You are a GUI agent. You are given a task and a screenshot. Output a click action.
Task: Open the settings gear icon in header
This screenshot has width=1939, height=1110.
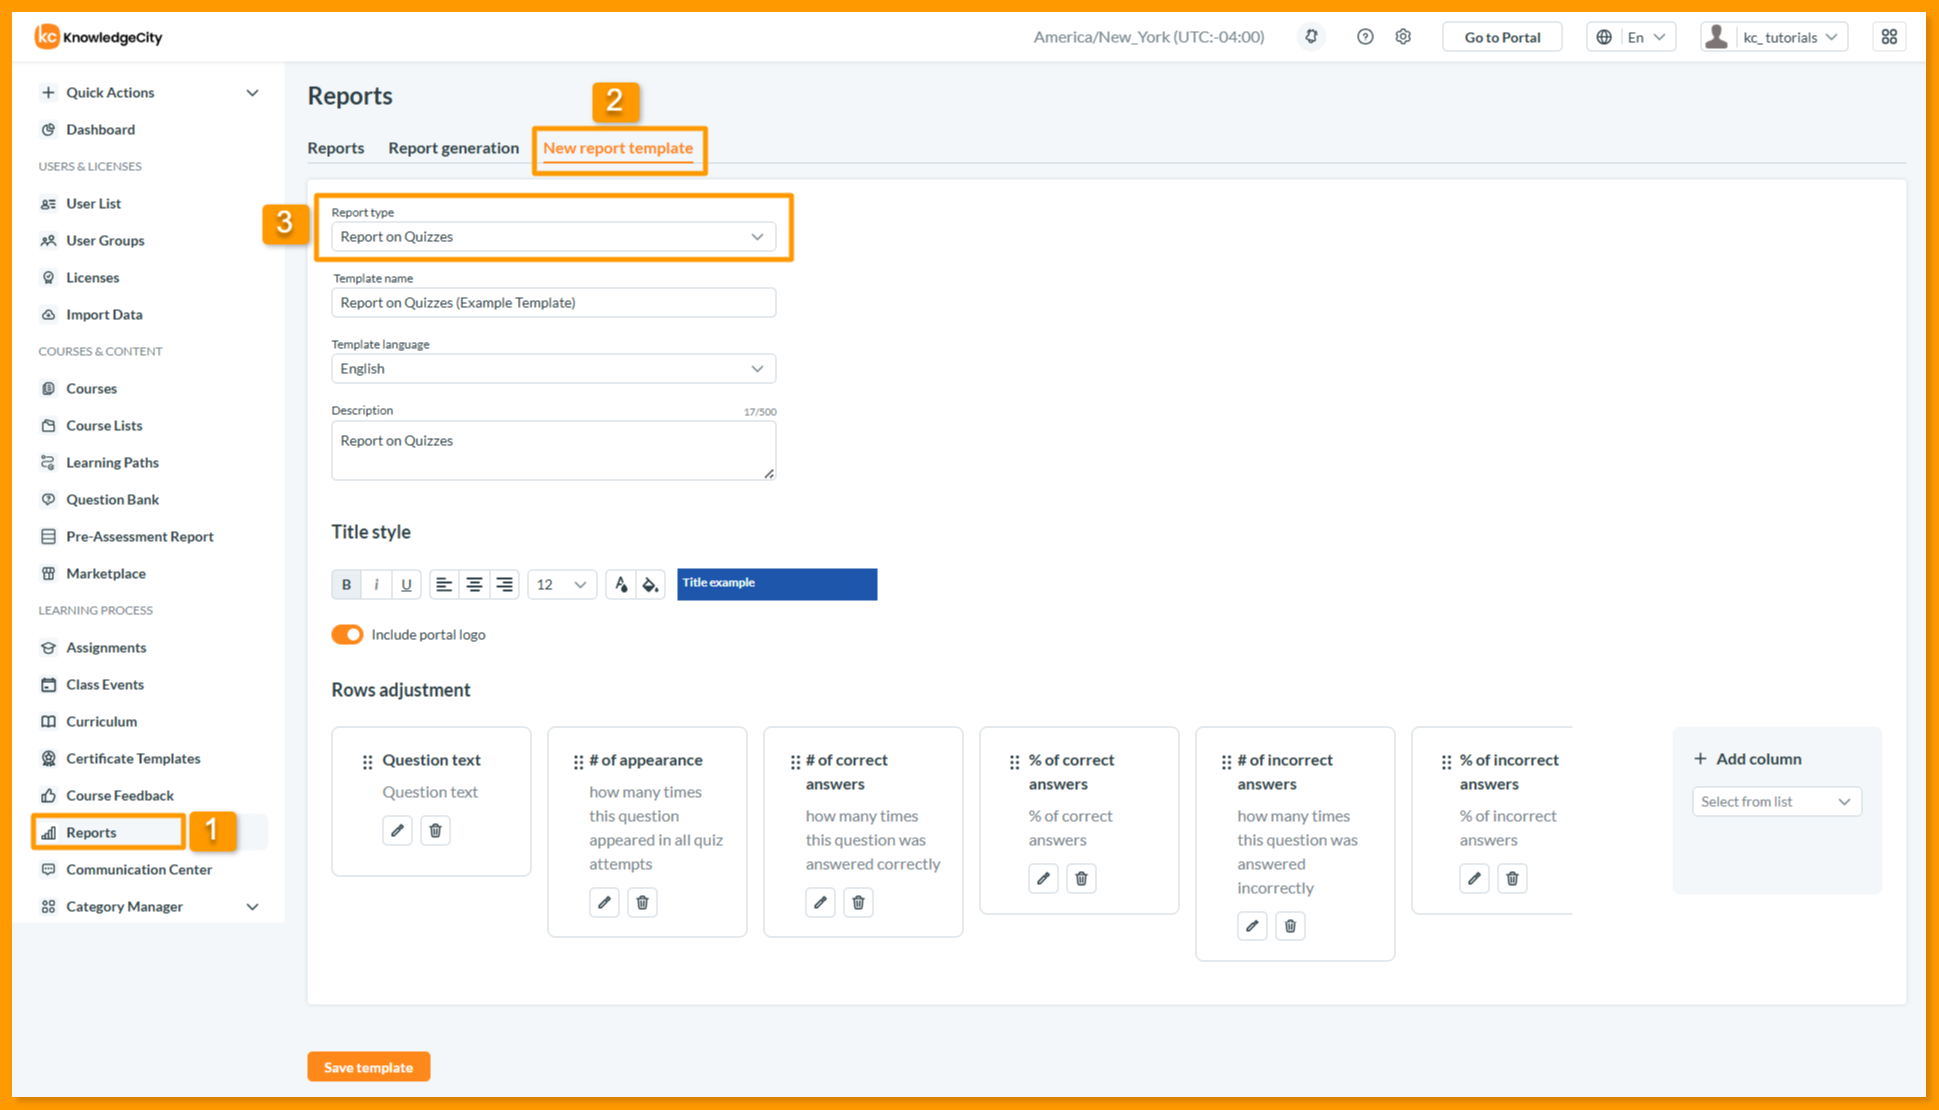(1403, 37)
